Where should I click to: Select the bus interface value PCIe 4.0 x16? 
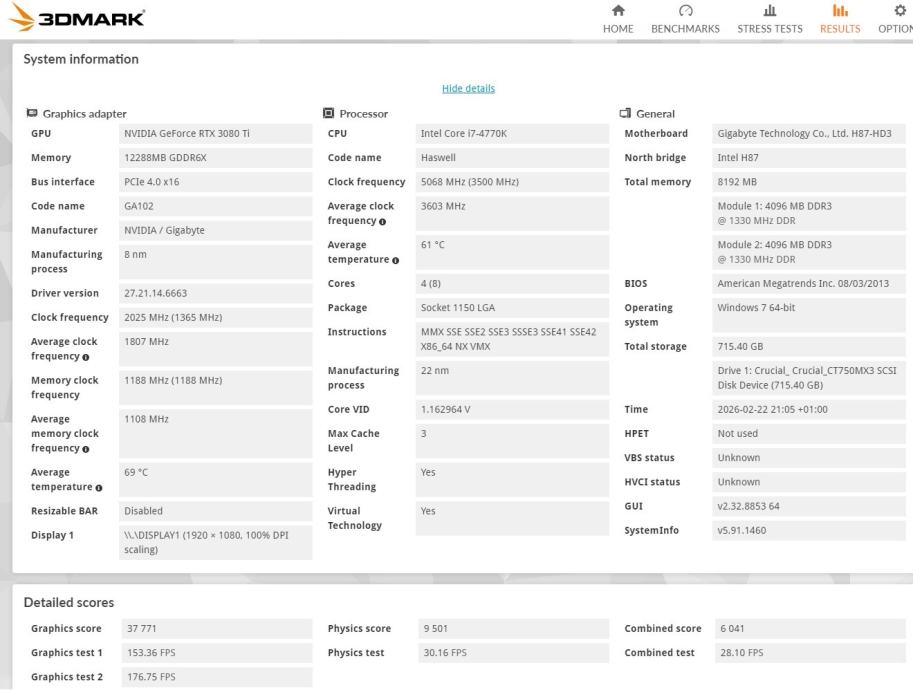click(215, 182)
